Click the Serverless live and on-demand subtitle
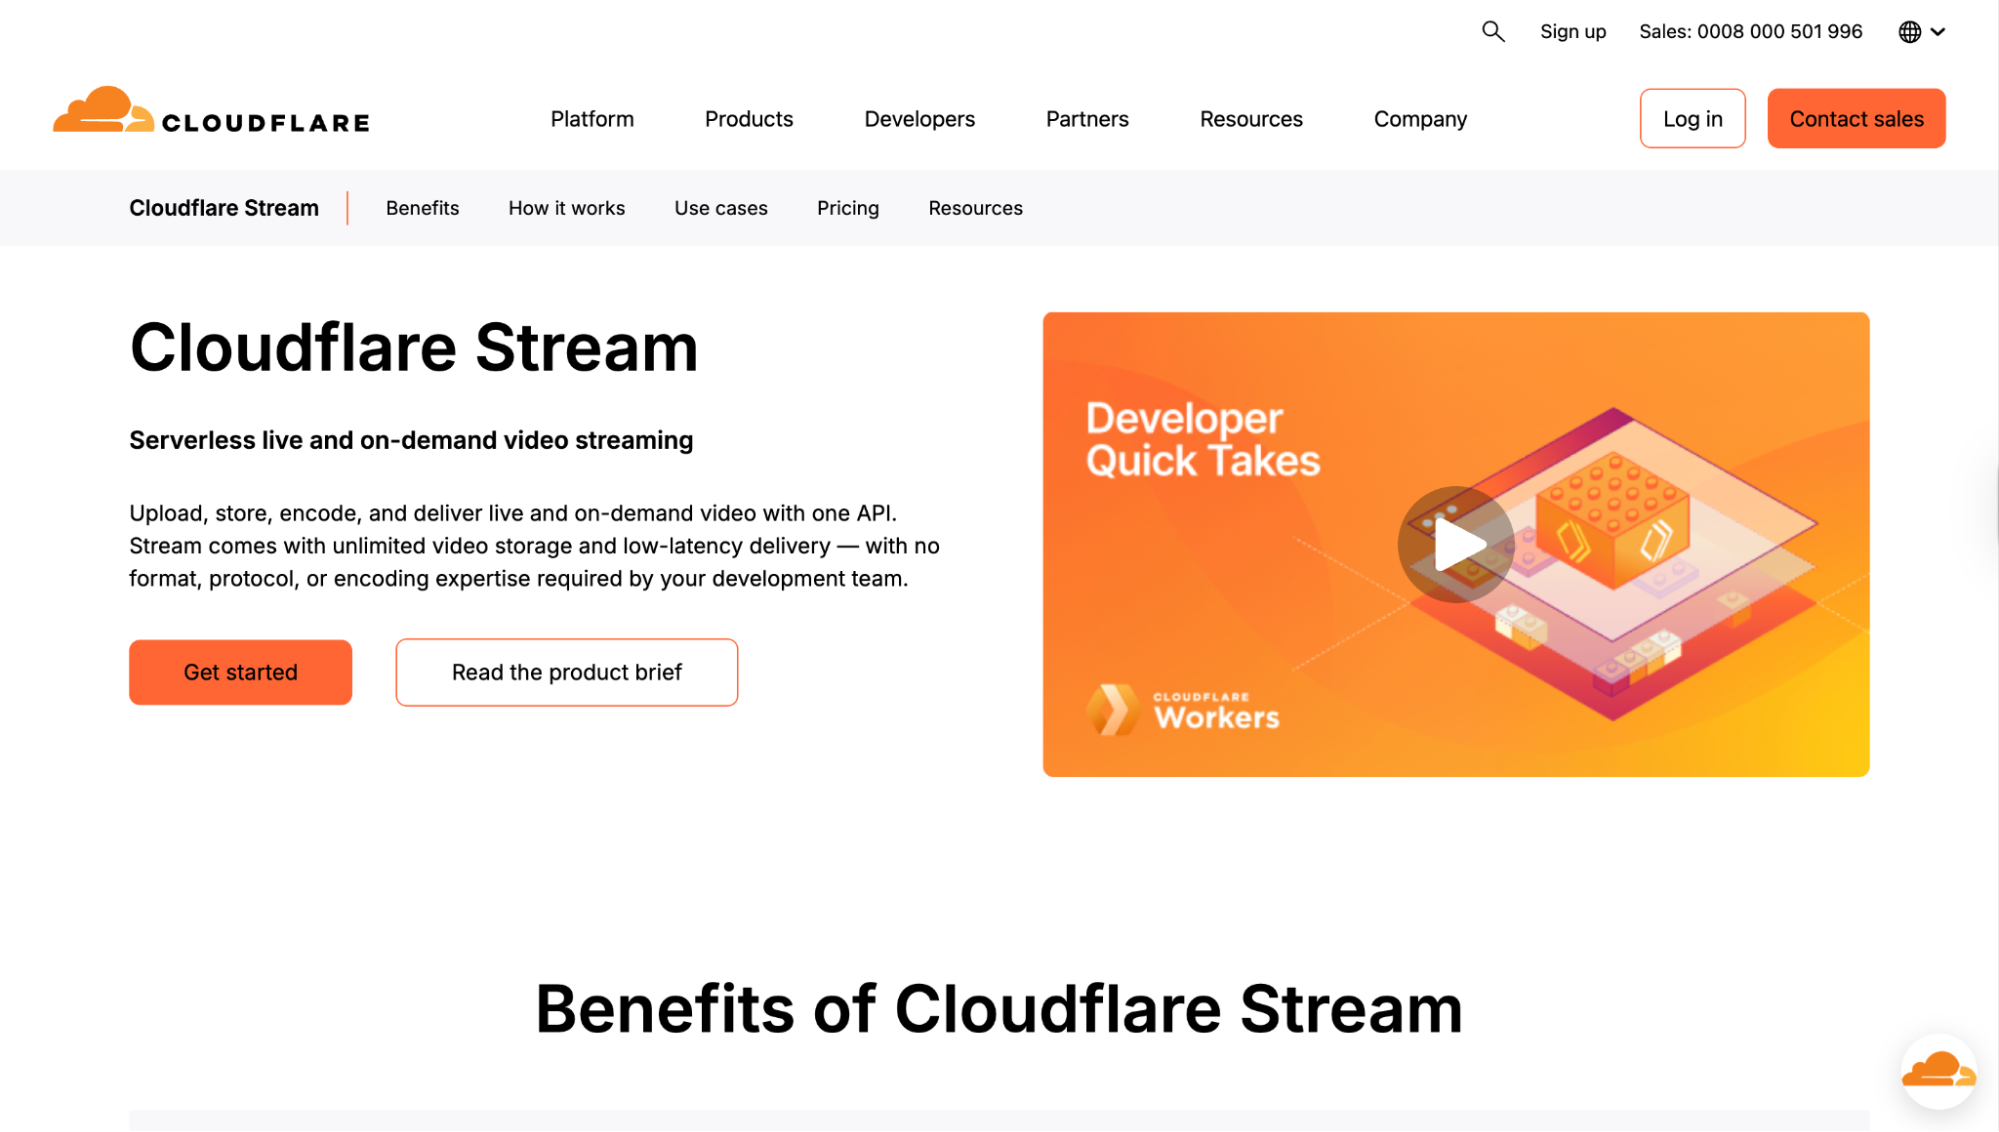 411,440
